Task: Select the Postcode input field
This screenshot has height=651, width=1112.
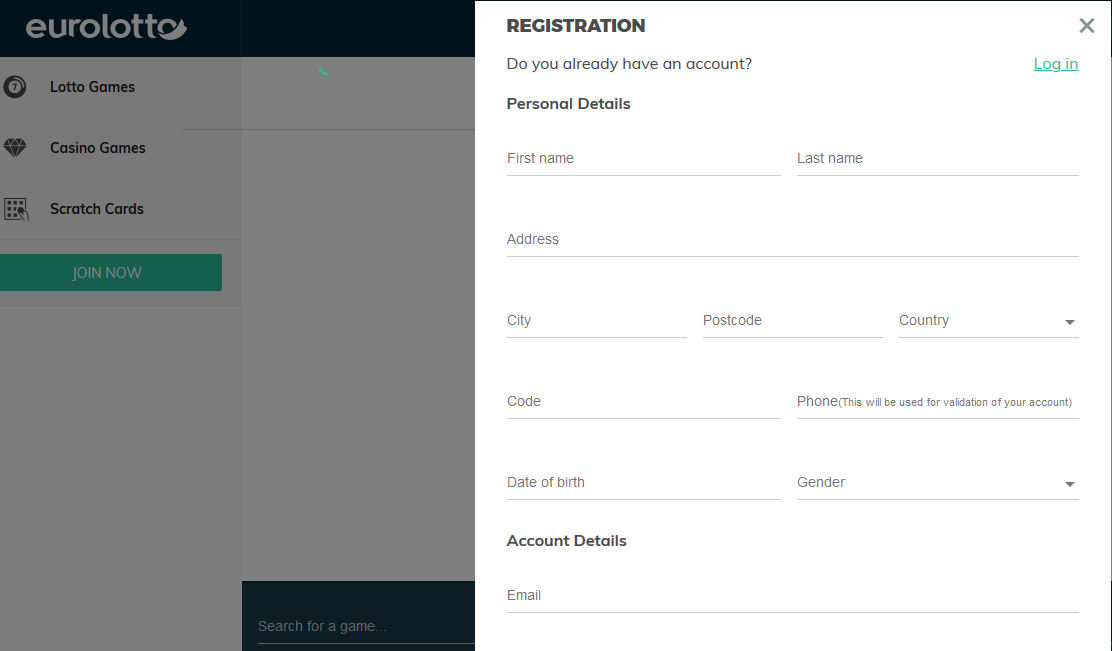Action: [792, 321]
